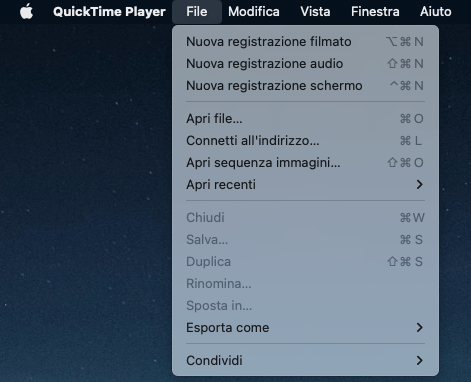Select Apri file… menu entry
This screenshot has width=471, height=382.
[305, 119]
